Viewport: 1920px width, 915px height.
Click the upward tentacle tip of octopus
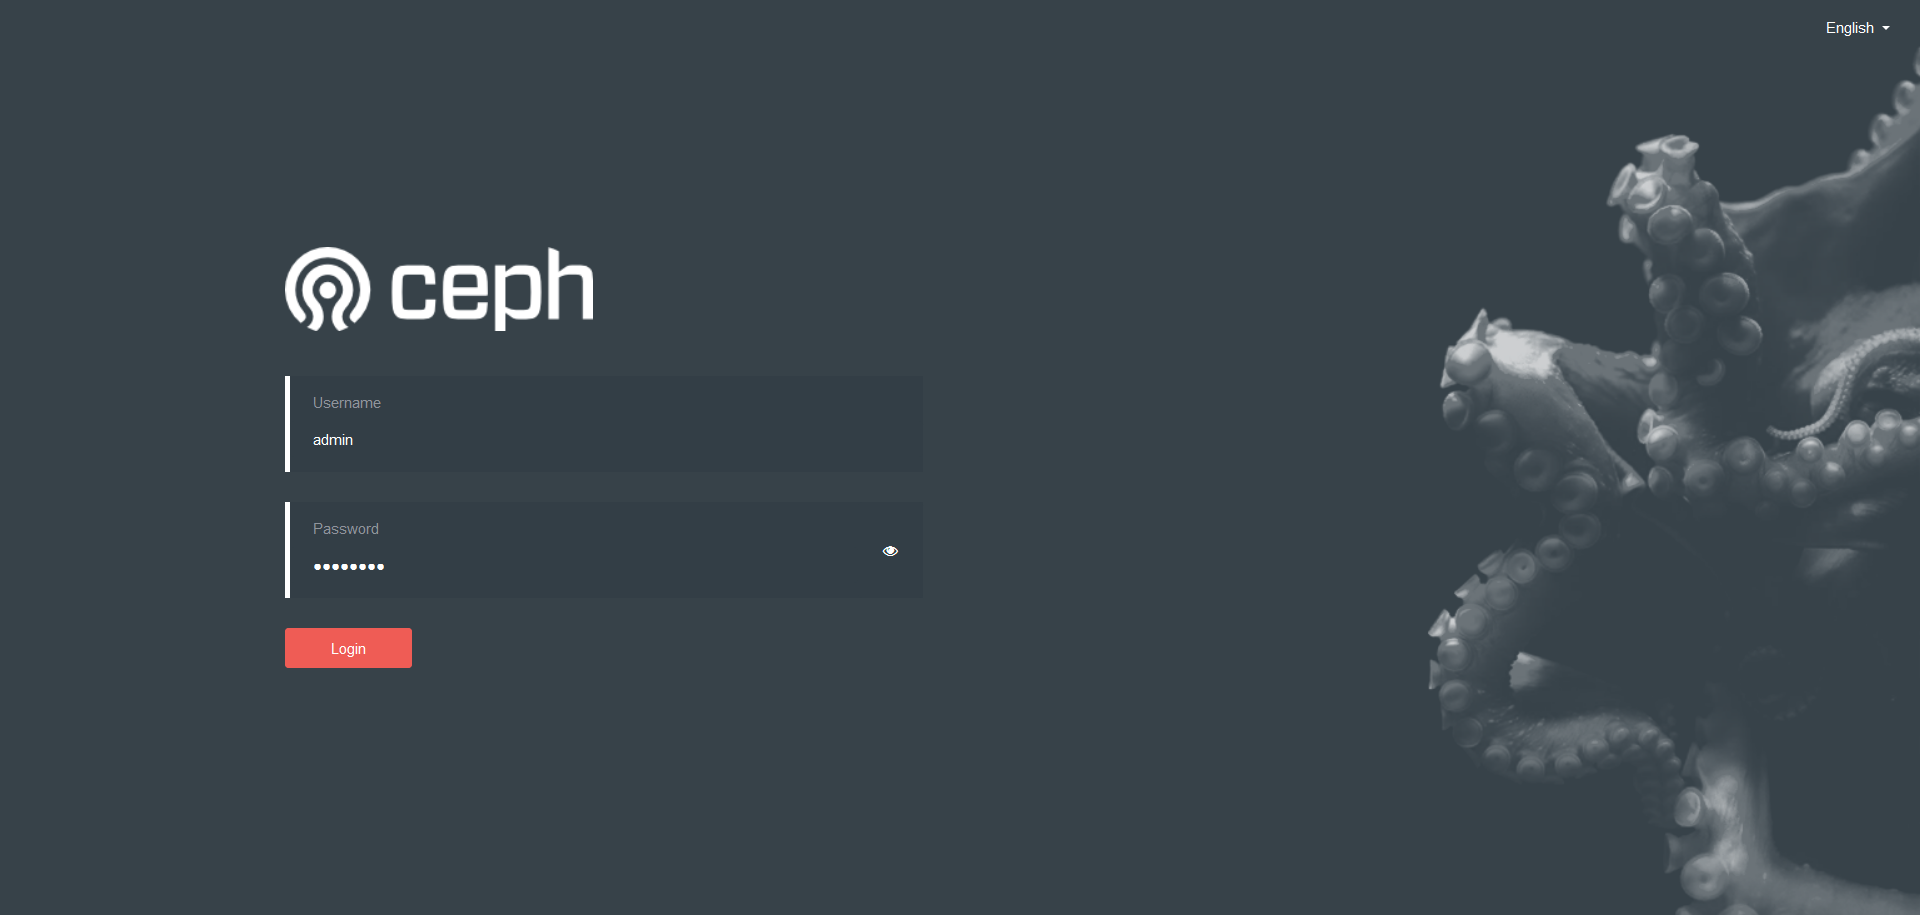tap(1665, 152)
